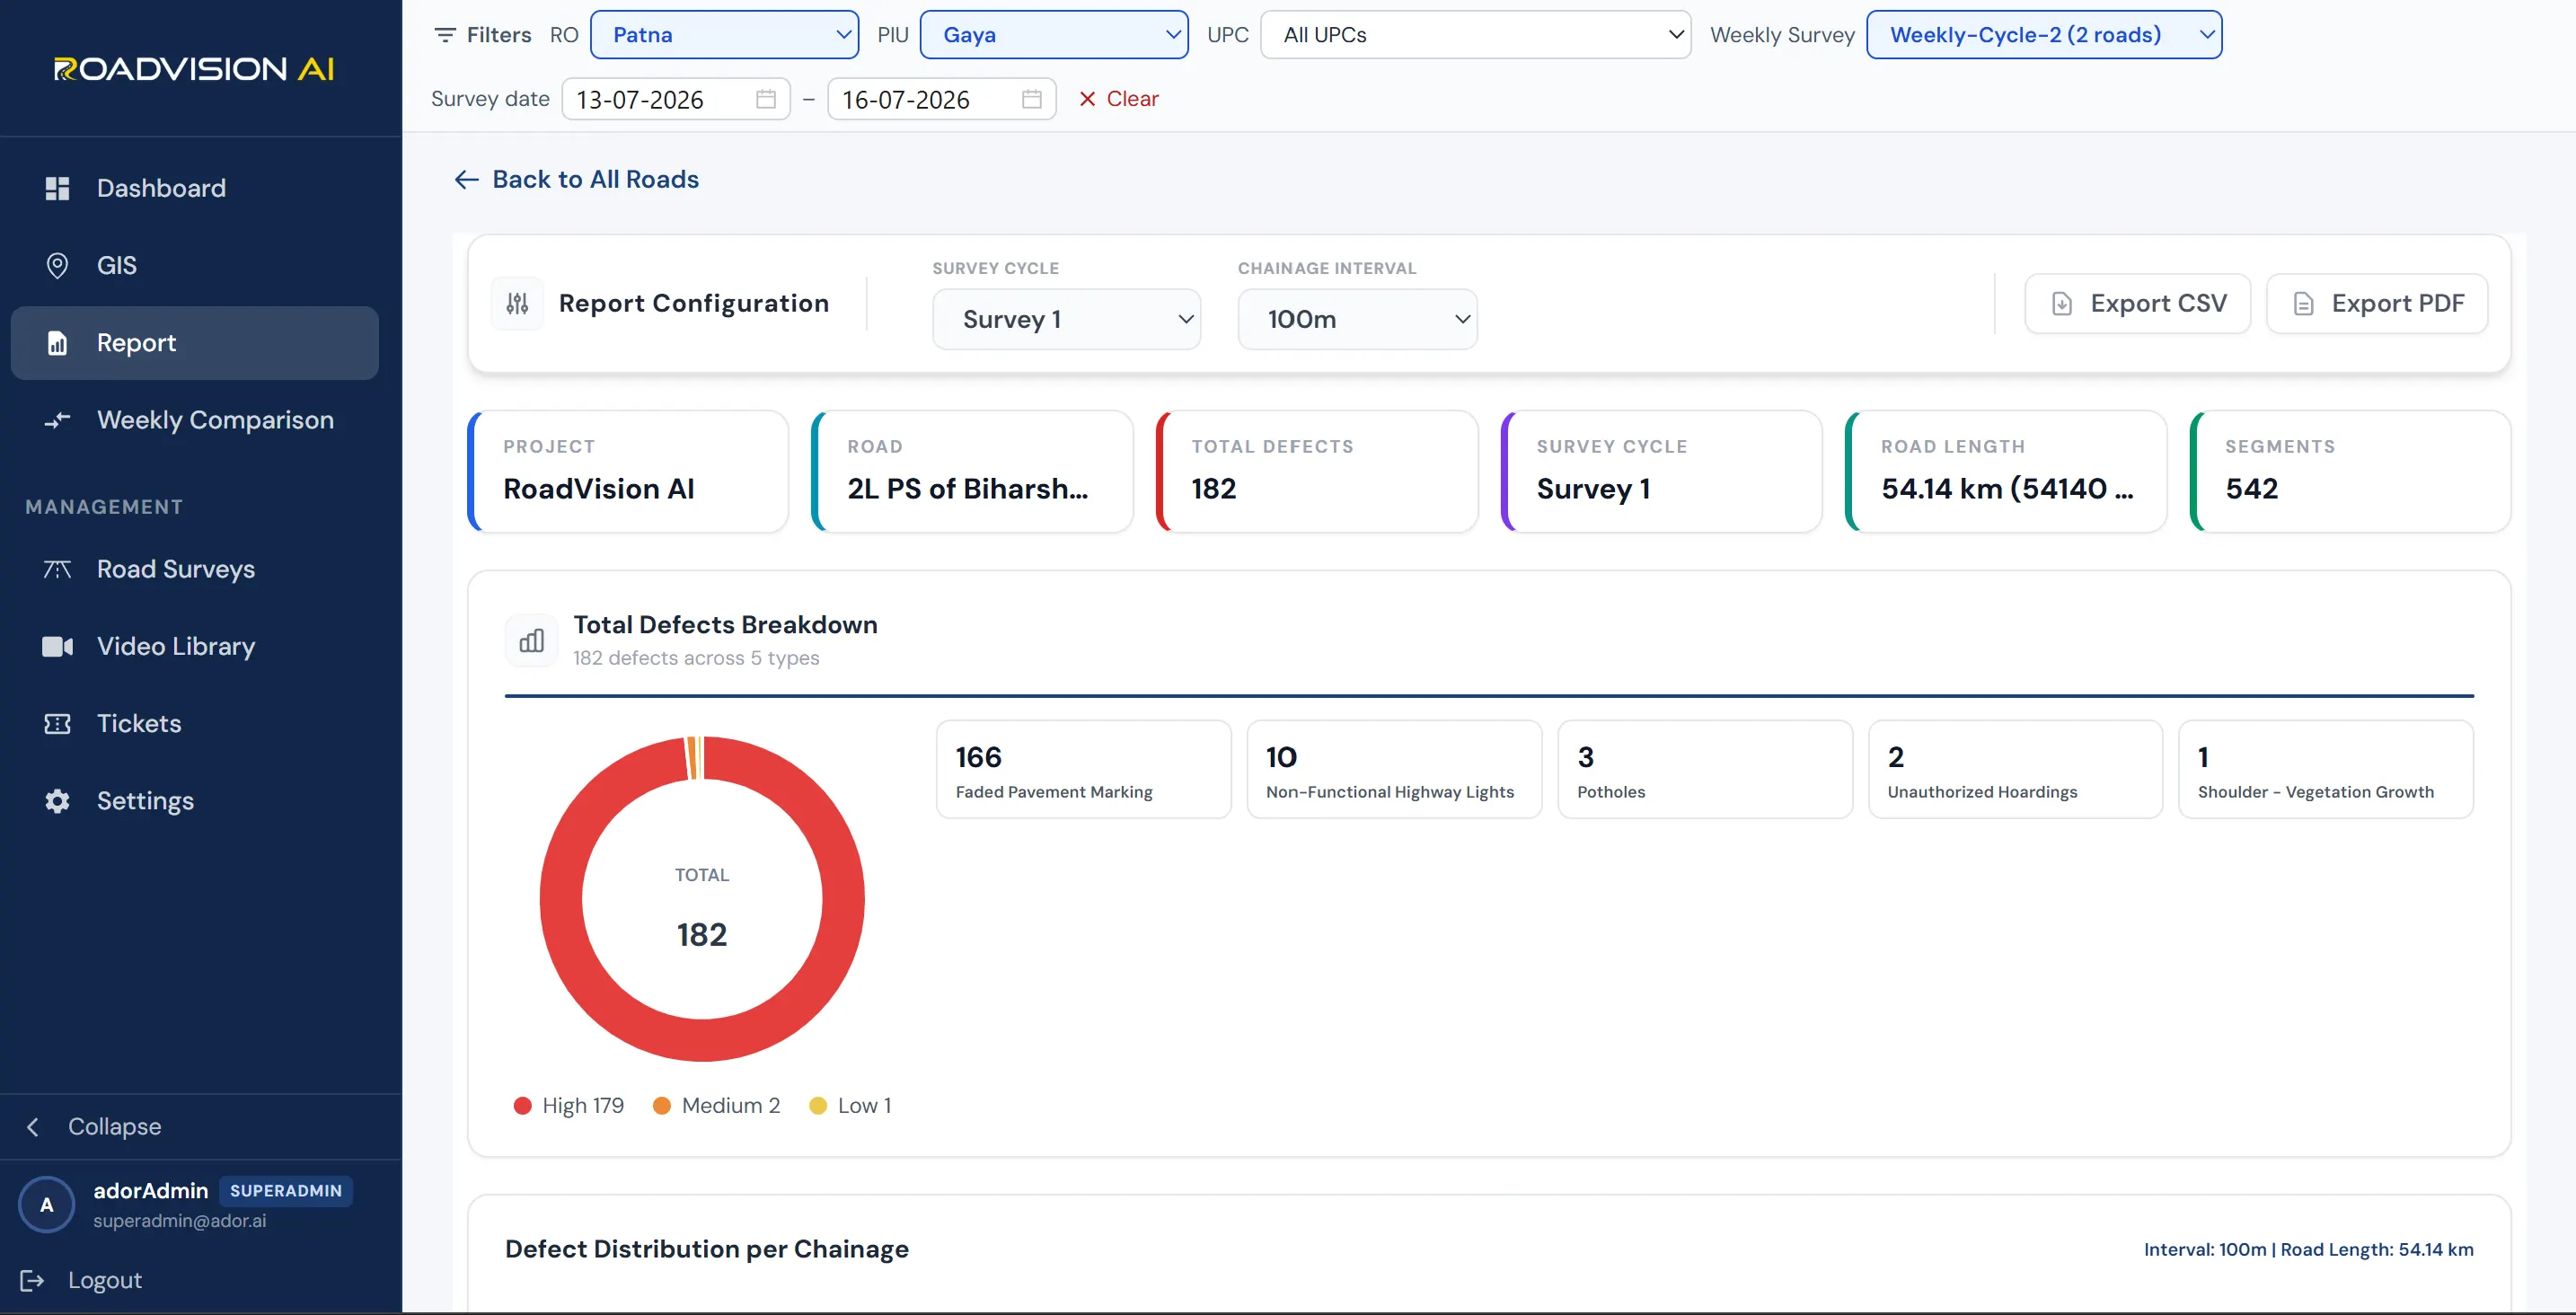Open the Weekly-Cycle-2 survey dropdown
Screen dimensions: 2576x1315
2044,35
